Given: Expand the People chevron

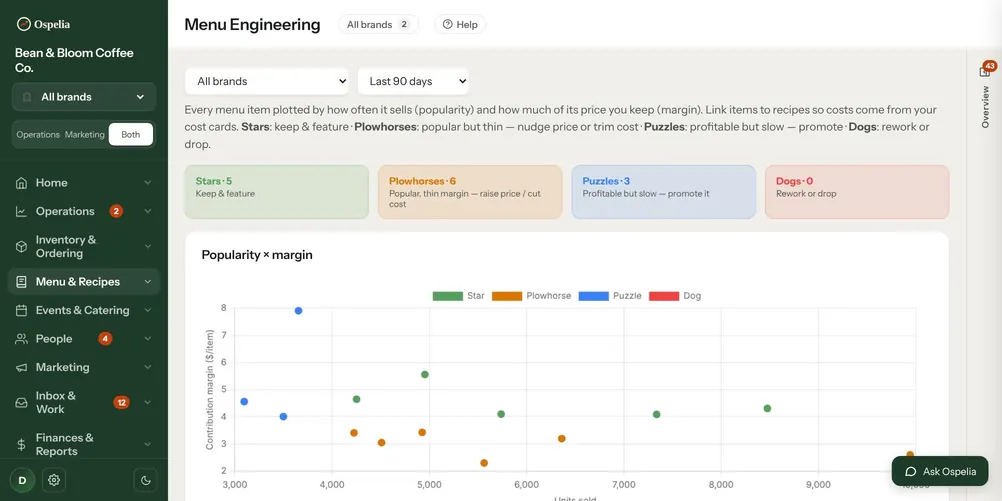Looking at the screenshot, I should pos(148,339).
